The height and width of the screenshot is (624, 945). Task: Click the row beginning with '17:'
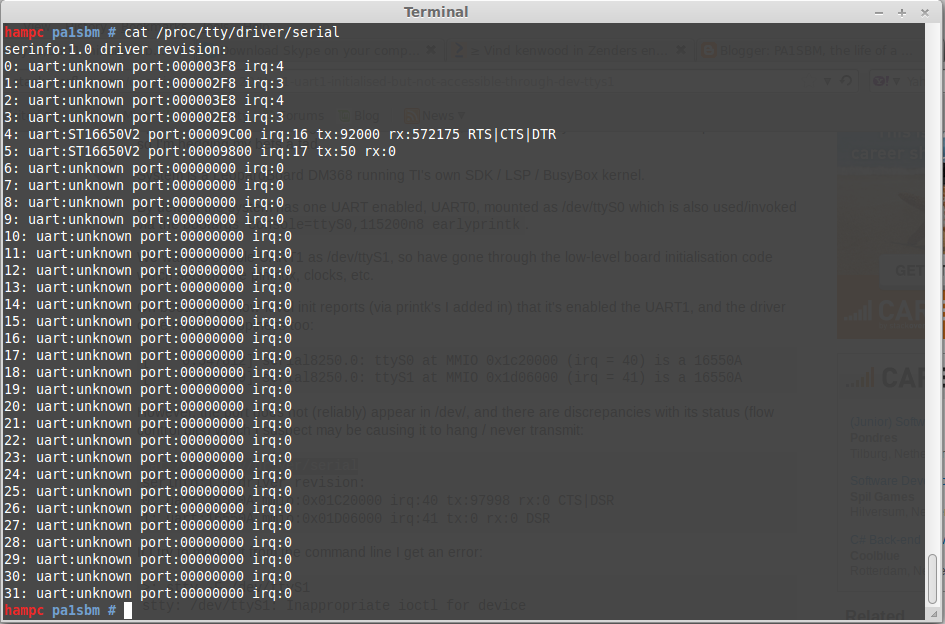pos(148,356)
